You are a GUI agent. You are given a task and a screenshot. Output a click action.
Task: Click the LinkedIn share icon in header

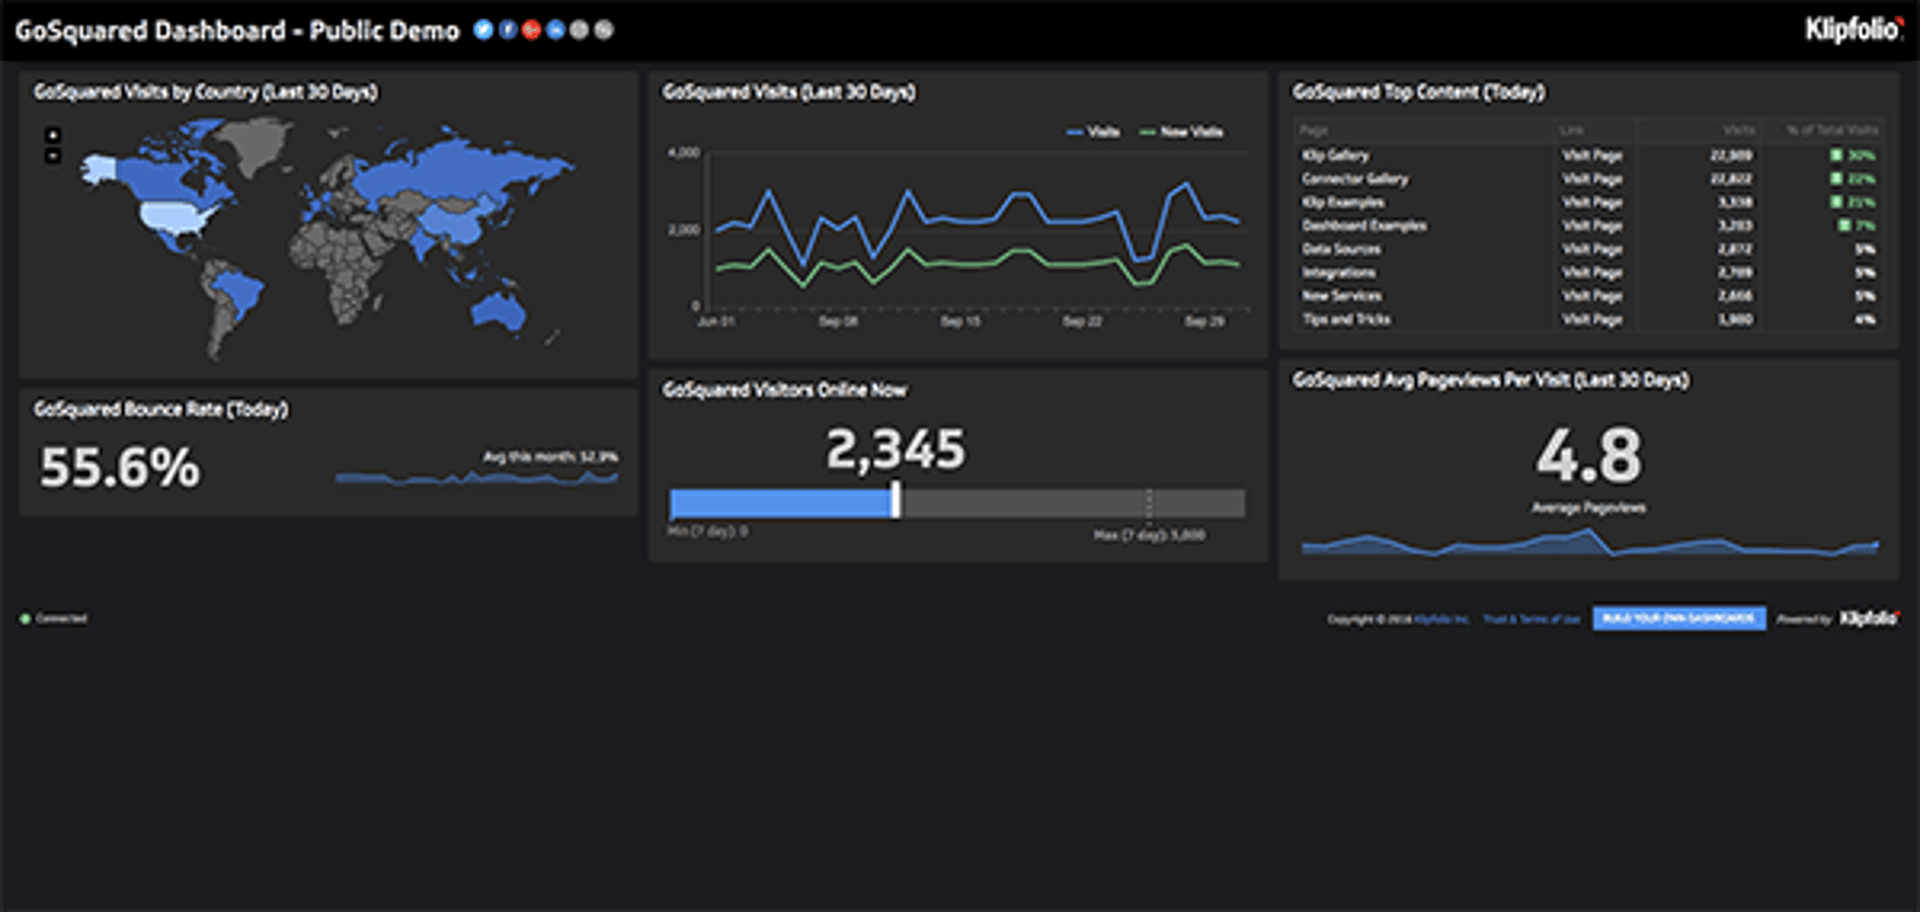click(x=555, y=30)
